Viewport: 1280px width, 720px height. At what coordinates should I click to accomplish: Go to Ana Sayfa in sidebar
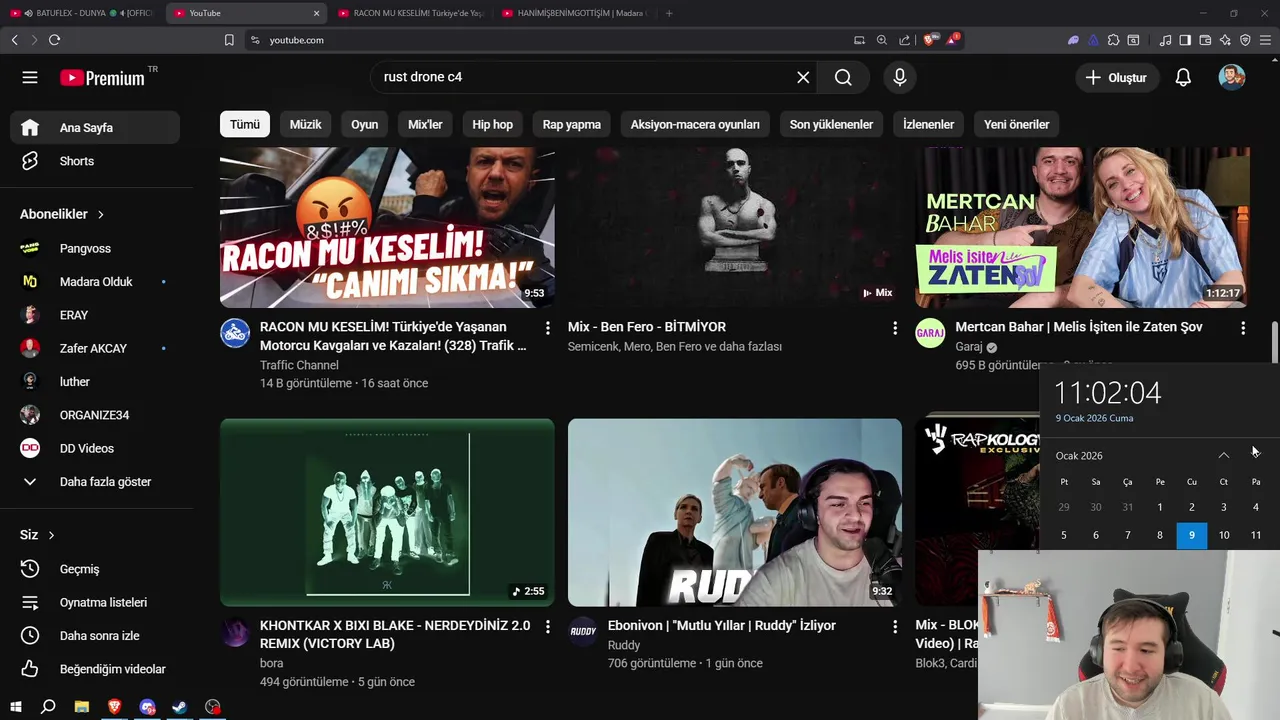click(x=95, y=128)
